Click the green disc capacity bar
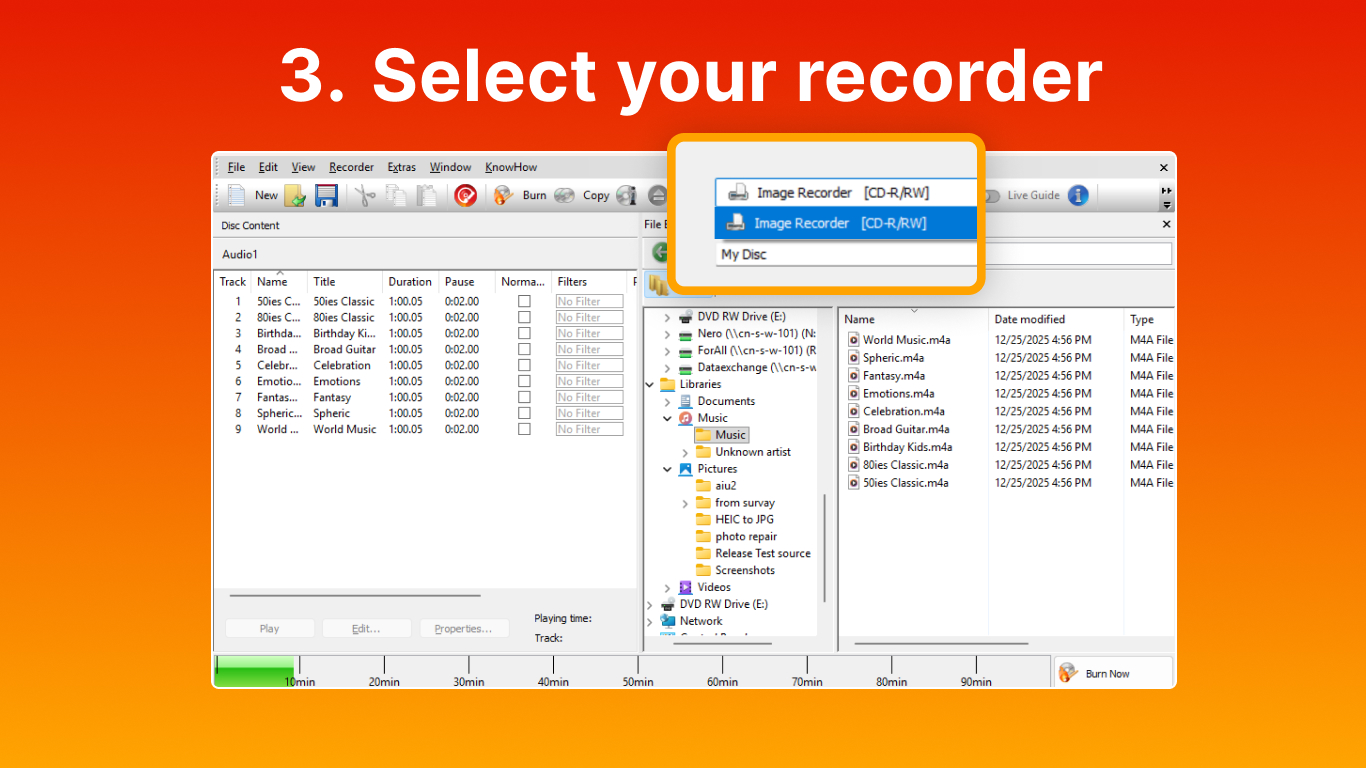The image size is (1366, 768). pyautogui.click(x=254, y=671)
